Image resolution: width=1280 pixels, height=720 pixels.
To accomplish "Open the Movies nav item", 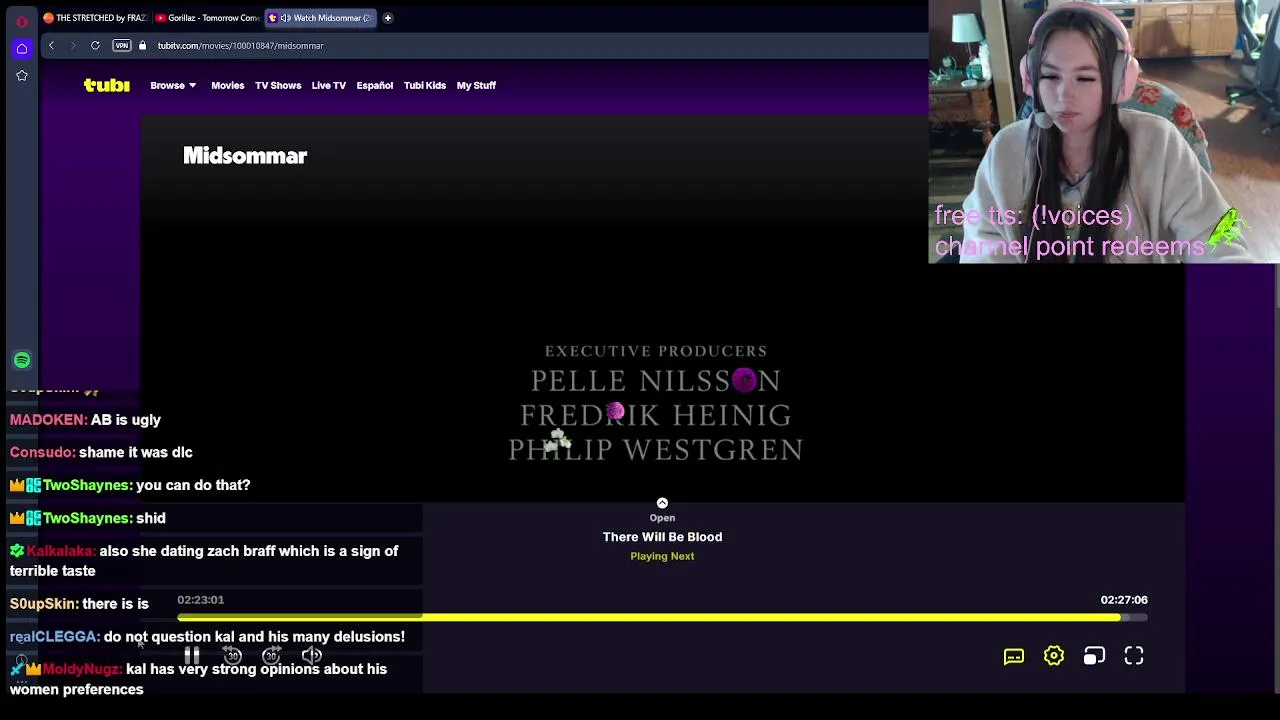I will (228, 85).
